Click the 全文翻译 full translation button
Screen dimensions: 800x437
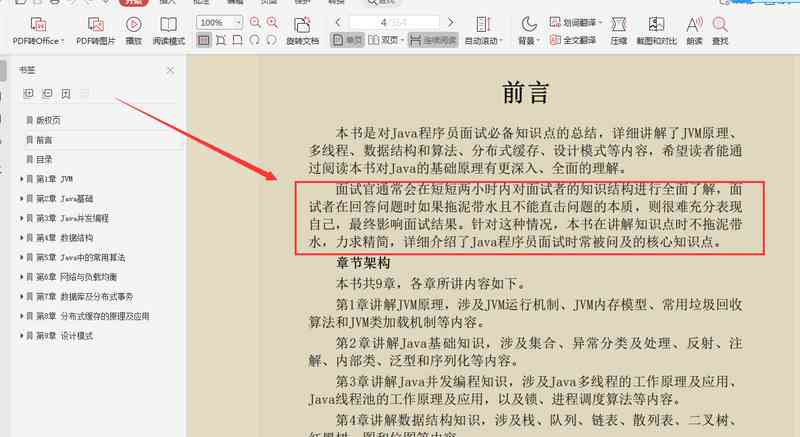point(572,40)
